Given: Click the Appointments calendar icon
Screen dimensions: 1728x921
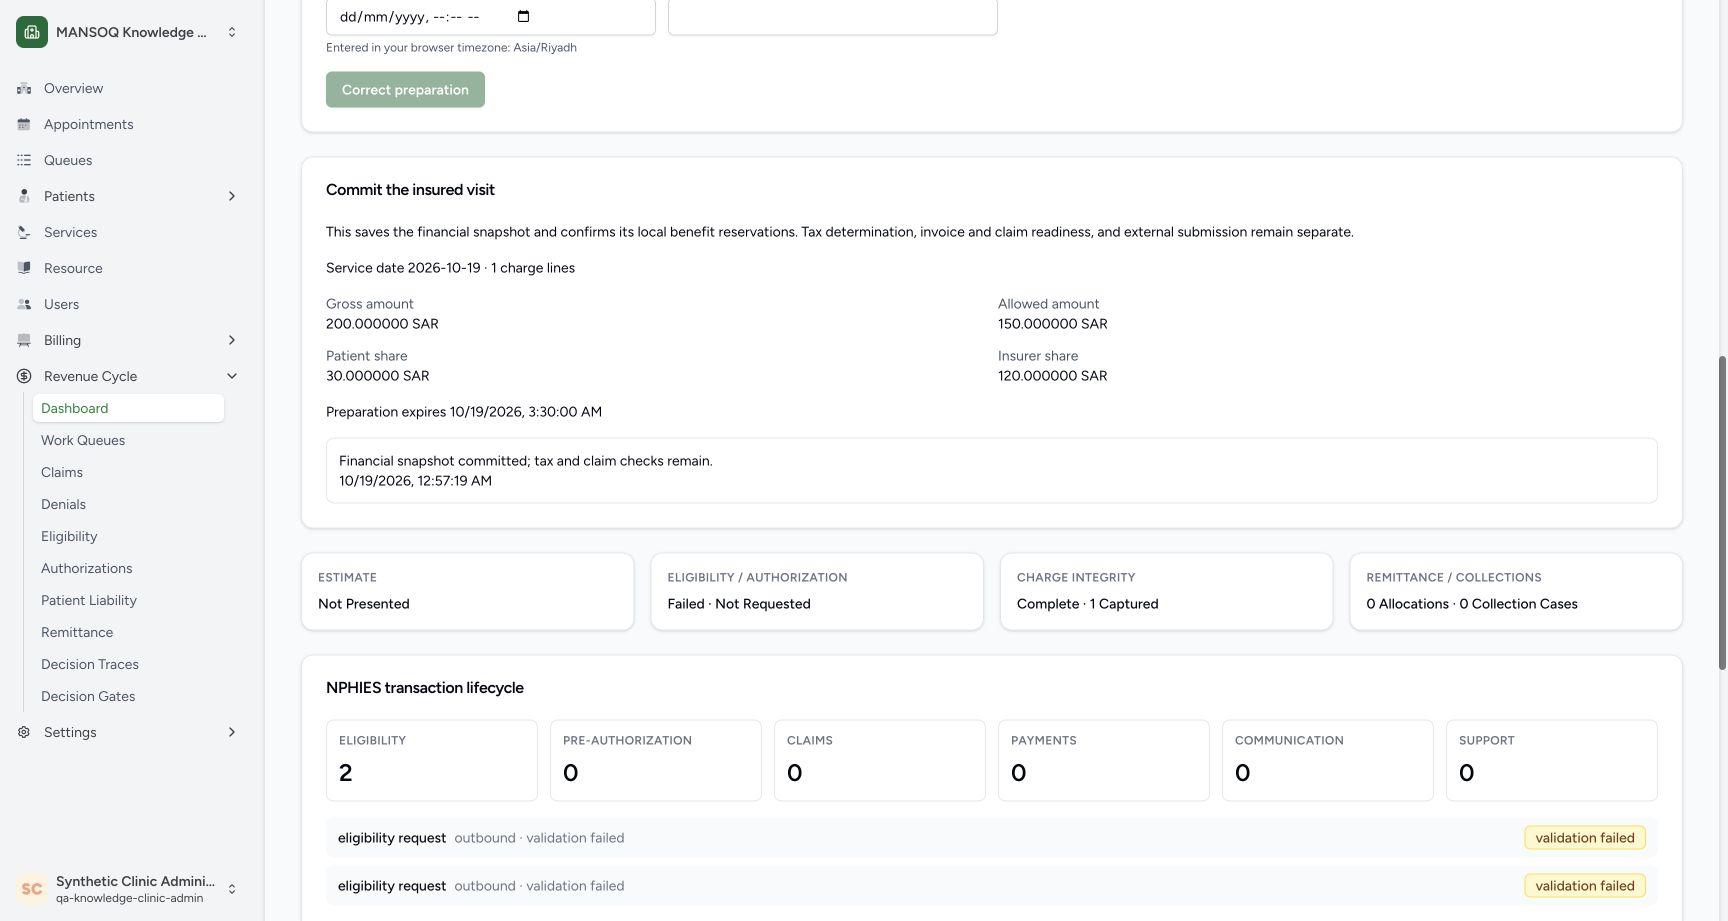Looking at the screenshot, I should click(x=24, y=124).
